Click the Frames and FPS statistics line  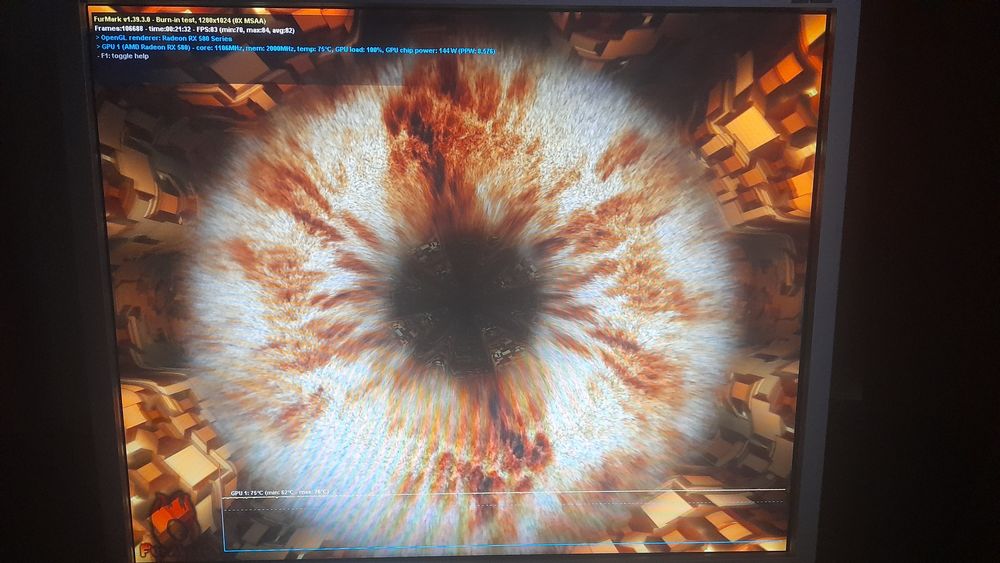click(x=195, y=29)
